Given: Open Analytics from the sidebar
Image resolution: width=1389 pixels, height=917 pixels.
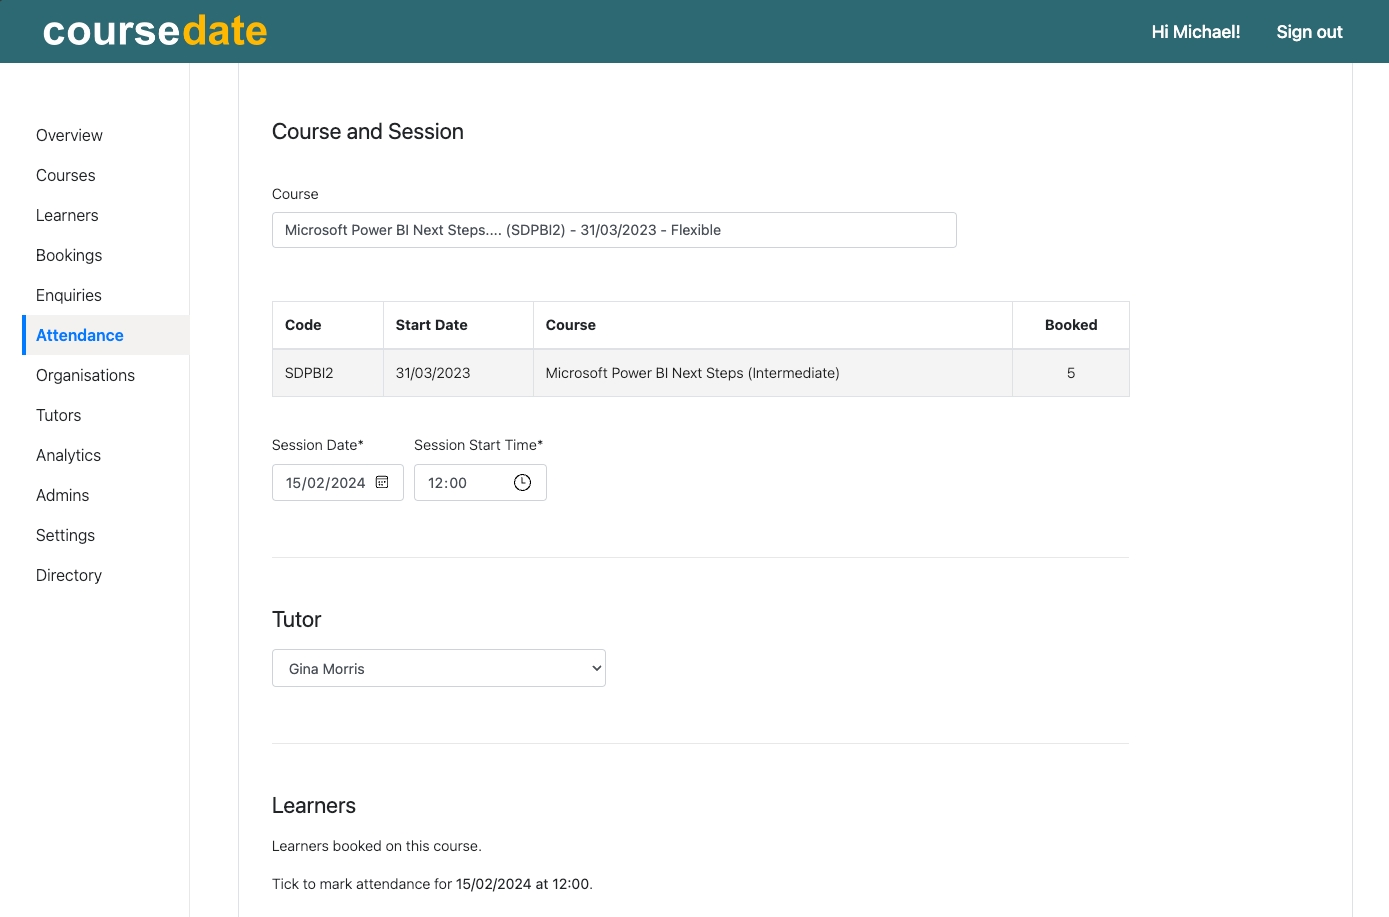Looking at the screenshot, I should coord(68,455).
